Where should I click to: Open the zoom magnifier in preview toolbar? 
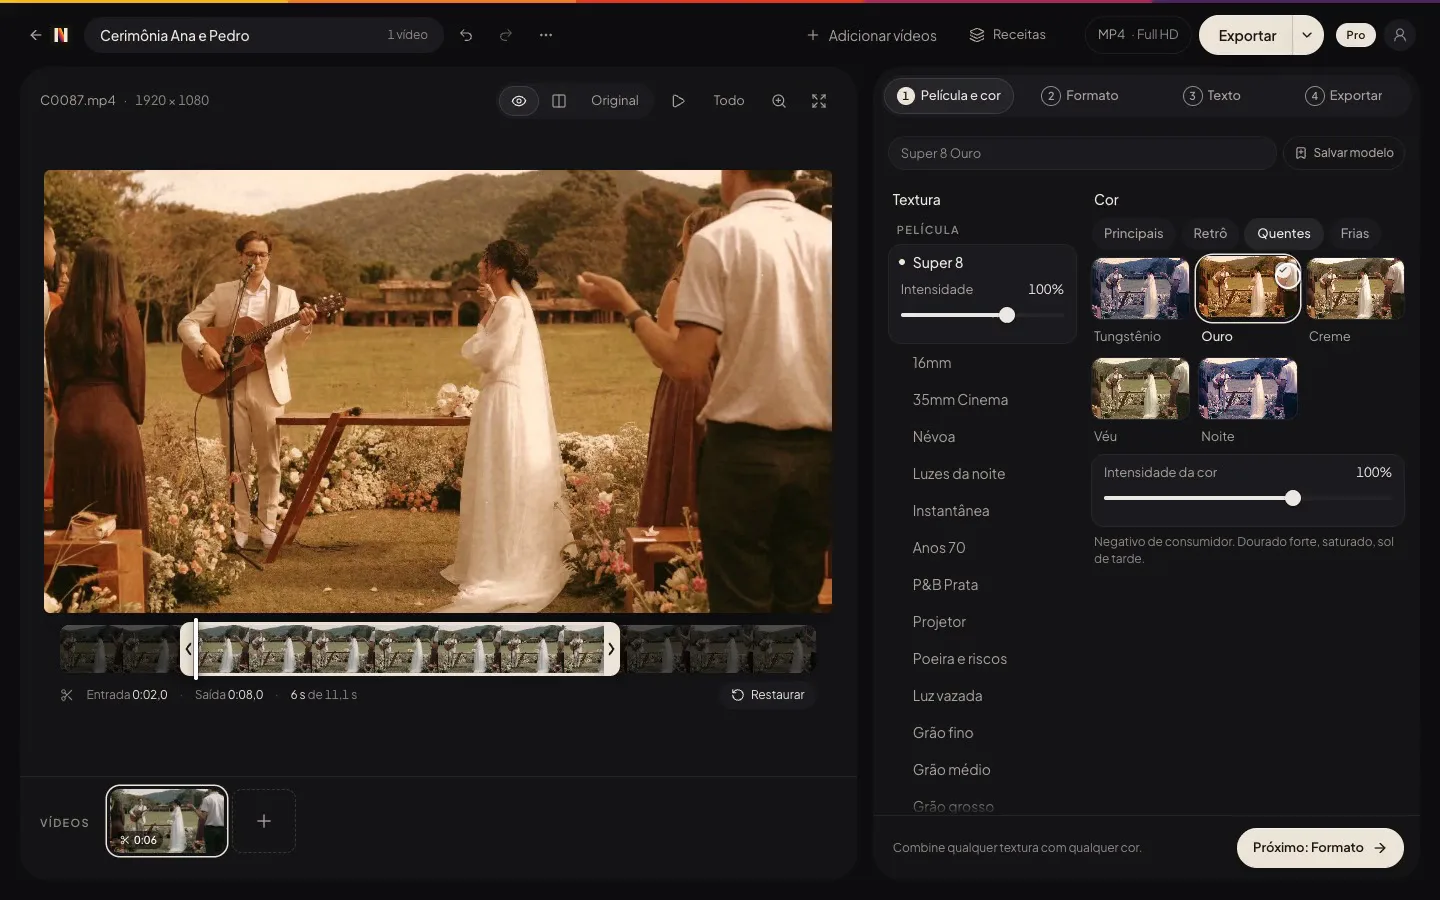pos(779,101)
